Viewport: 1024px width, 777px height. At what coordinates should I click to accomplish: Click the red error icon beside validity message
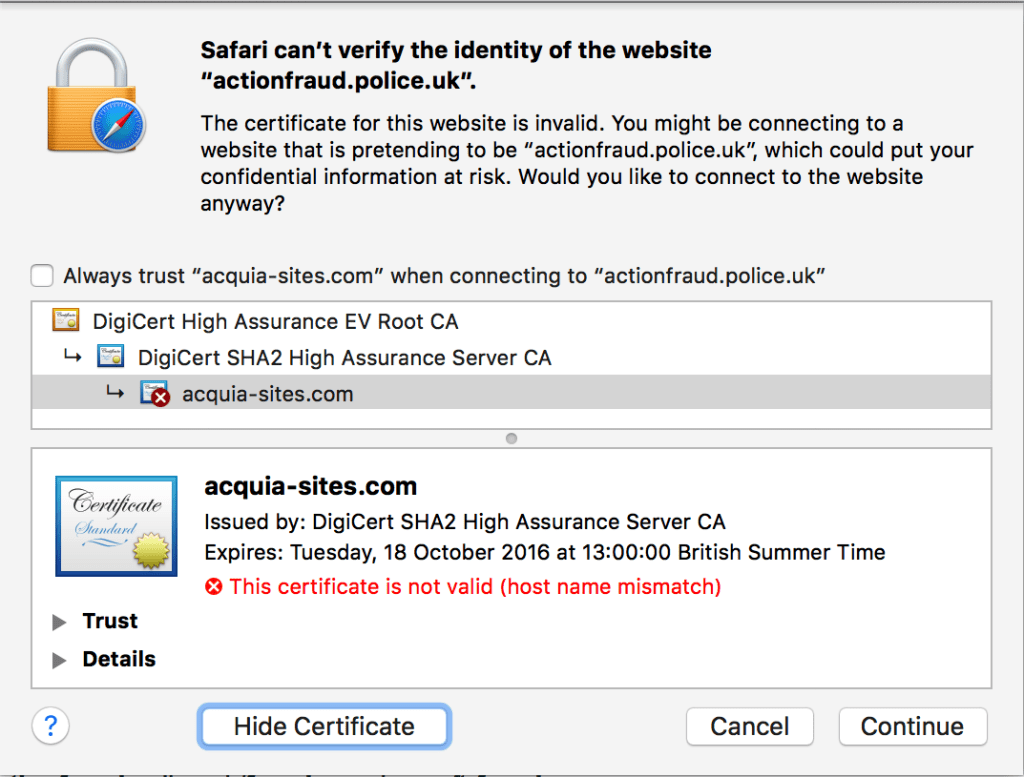coord(213,587)
